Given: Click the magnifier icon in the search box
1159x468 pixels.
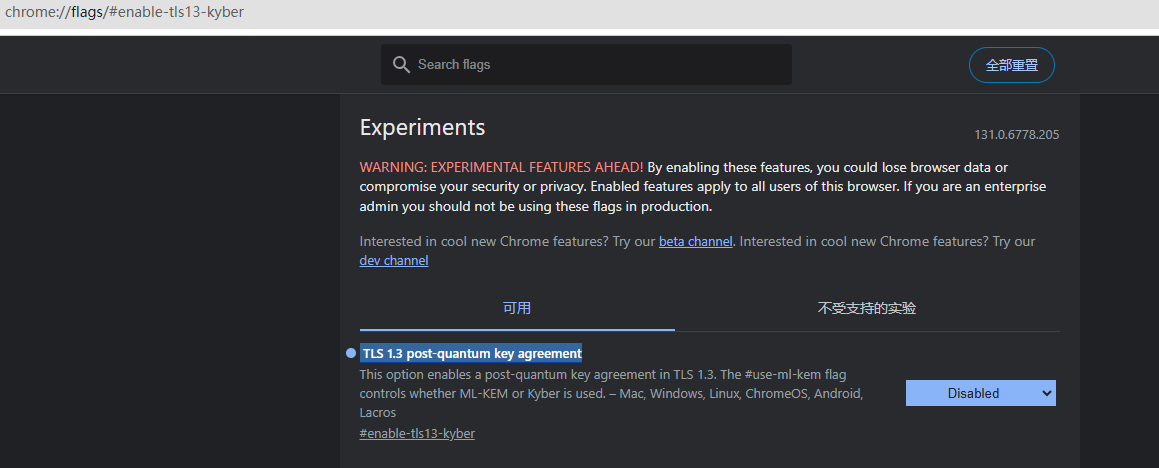Looking at the screenshot, I should pos(401,65).
